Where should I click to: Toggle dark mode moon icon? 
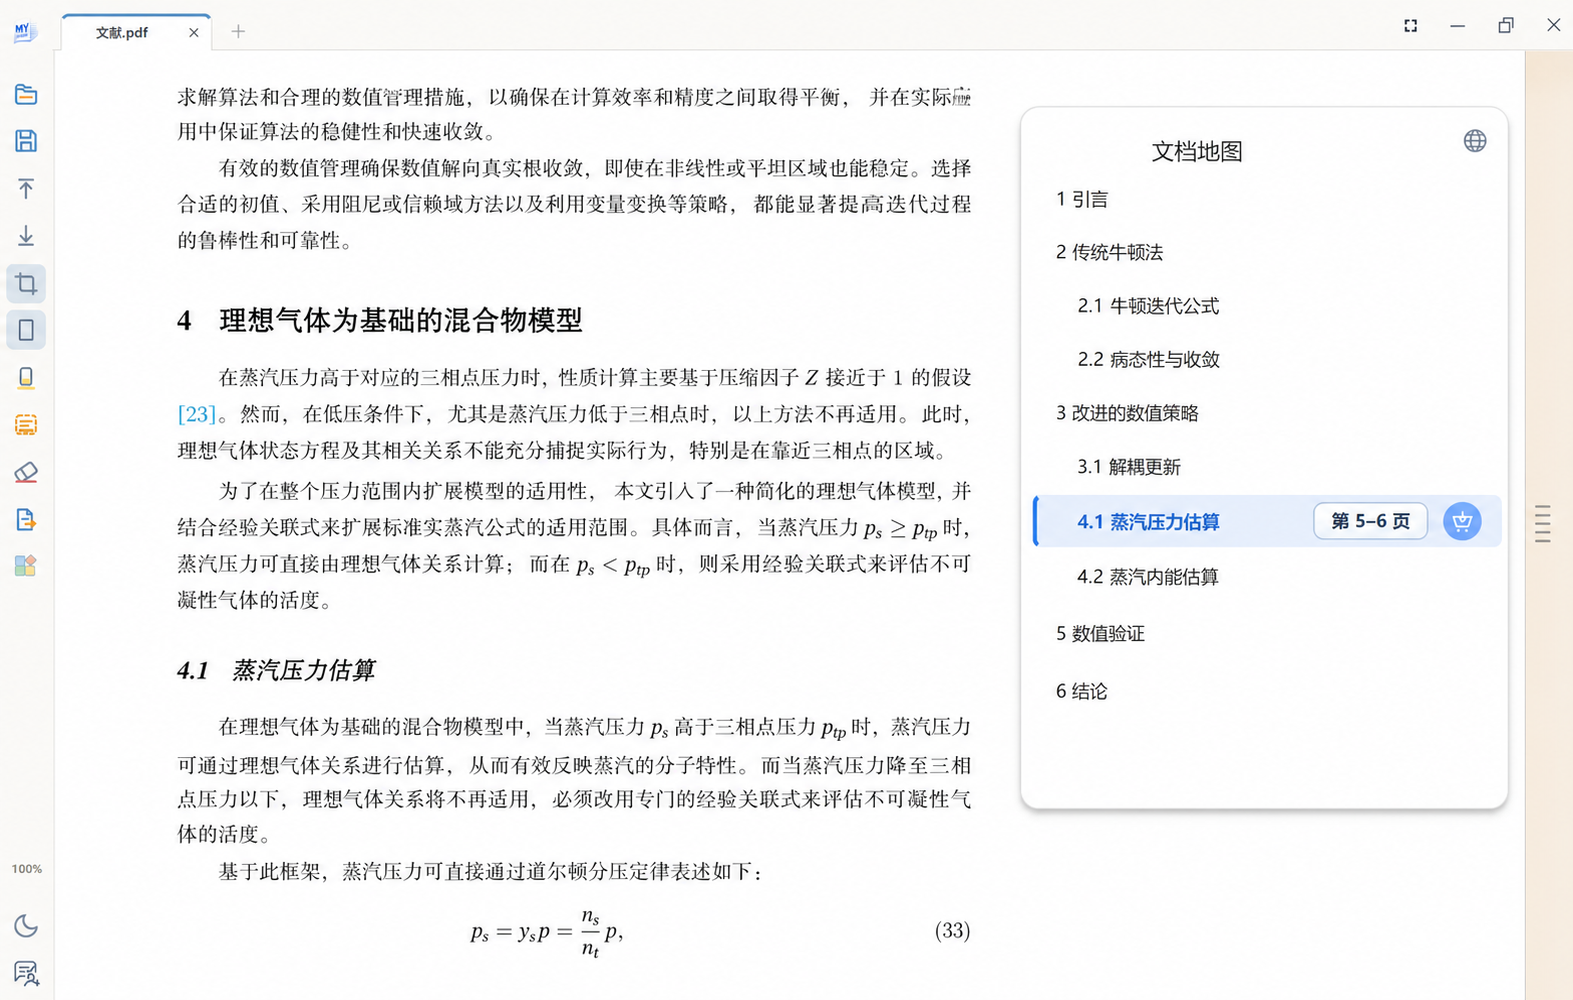point(26,926)
